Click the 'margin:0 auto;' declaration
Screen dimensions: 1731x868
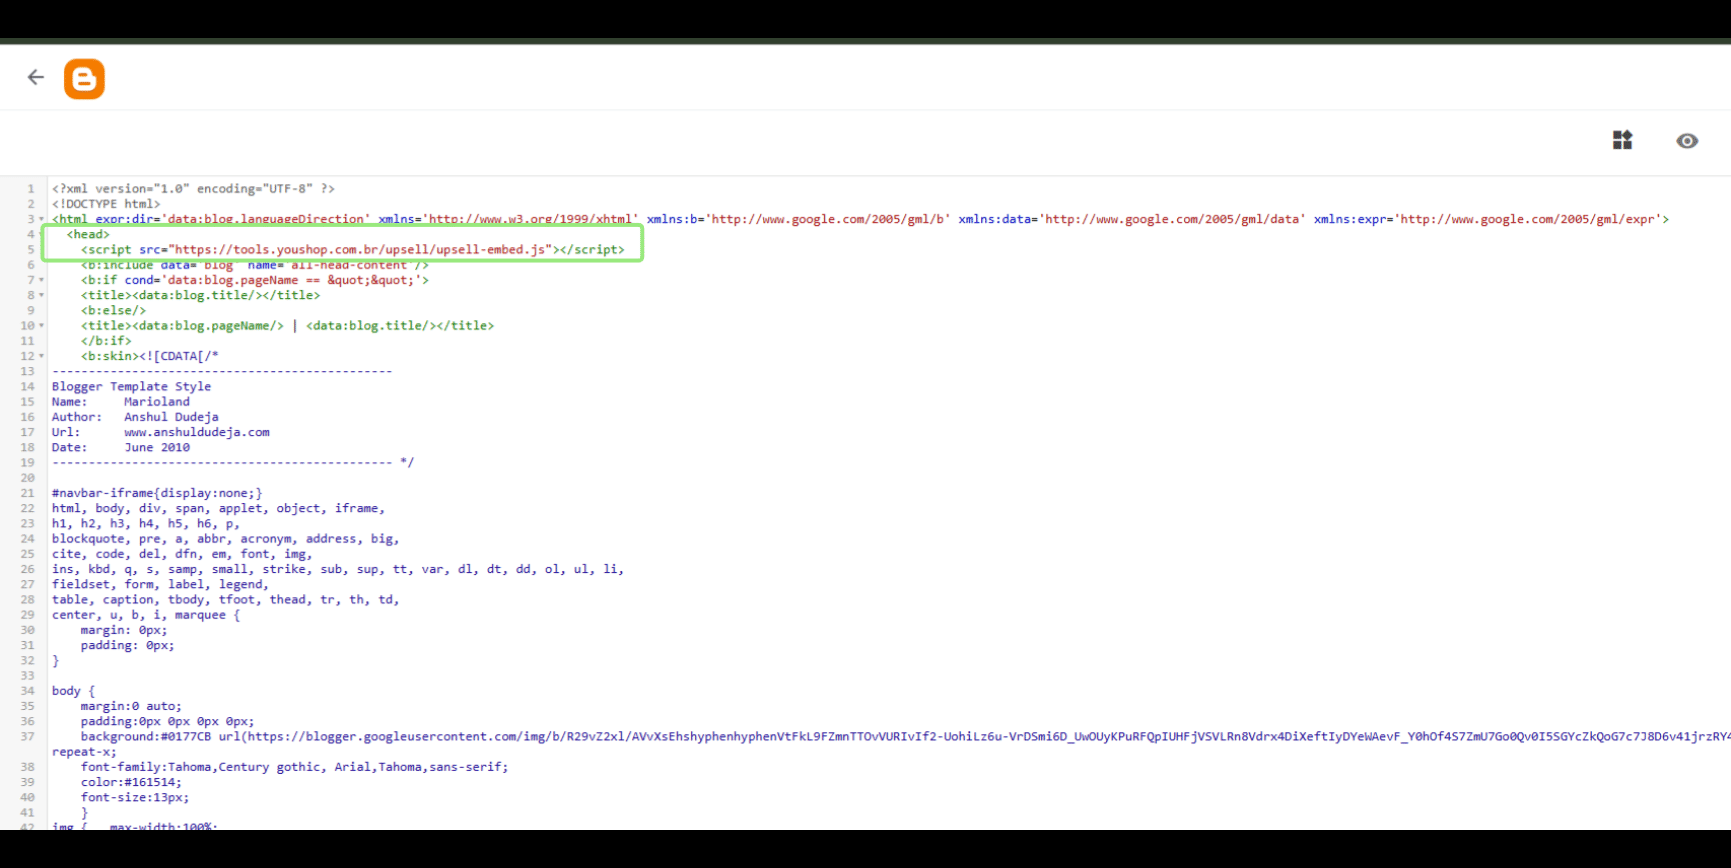click(x=131, y=706)
